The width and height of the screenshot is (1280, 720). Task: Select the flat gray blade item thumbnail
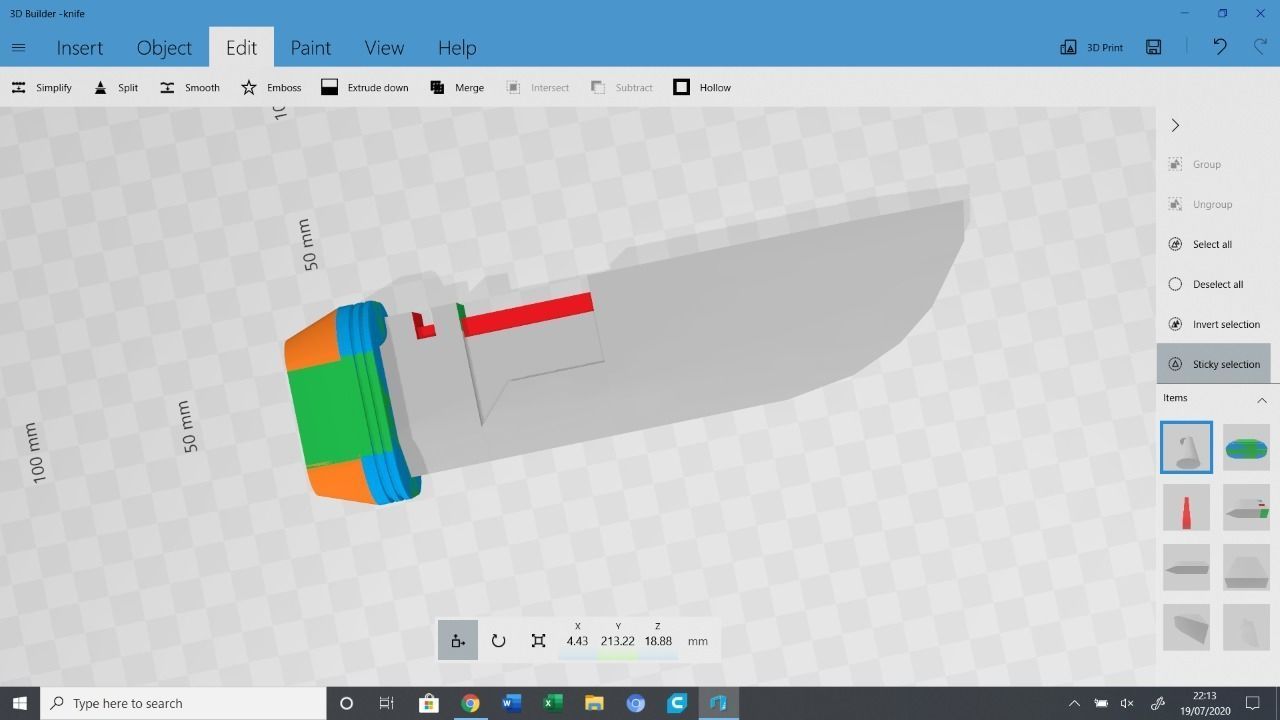pyautogui.click(x=1186, y=568)
